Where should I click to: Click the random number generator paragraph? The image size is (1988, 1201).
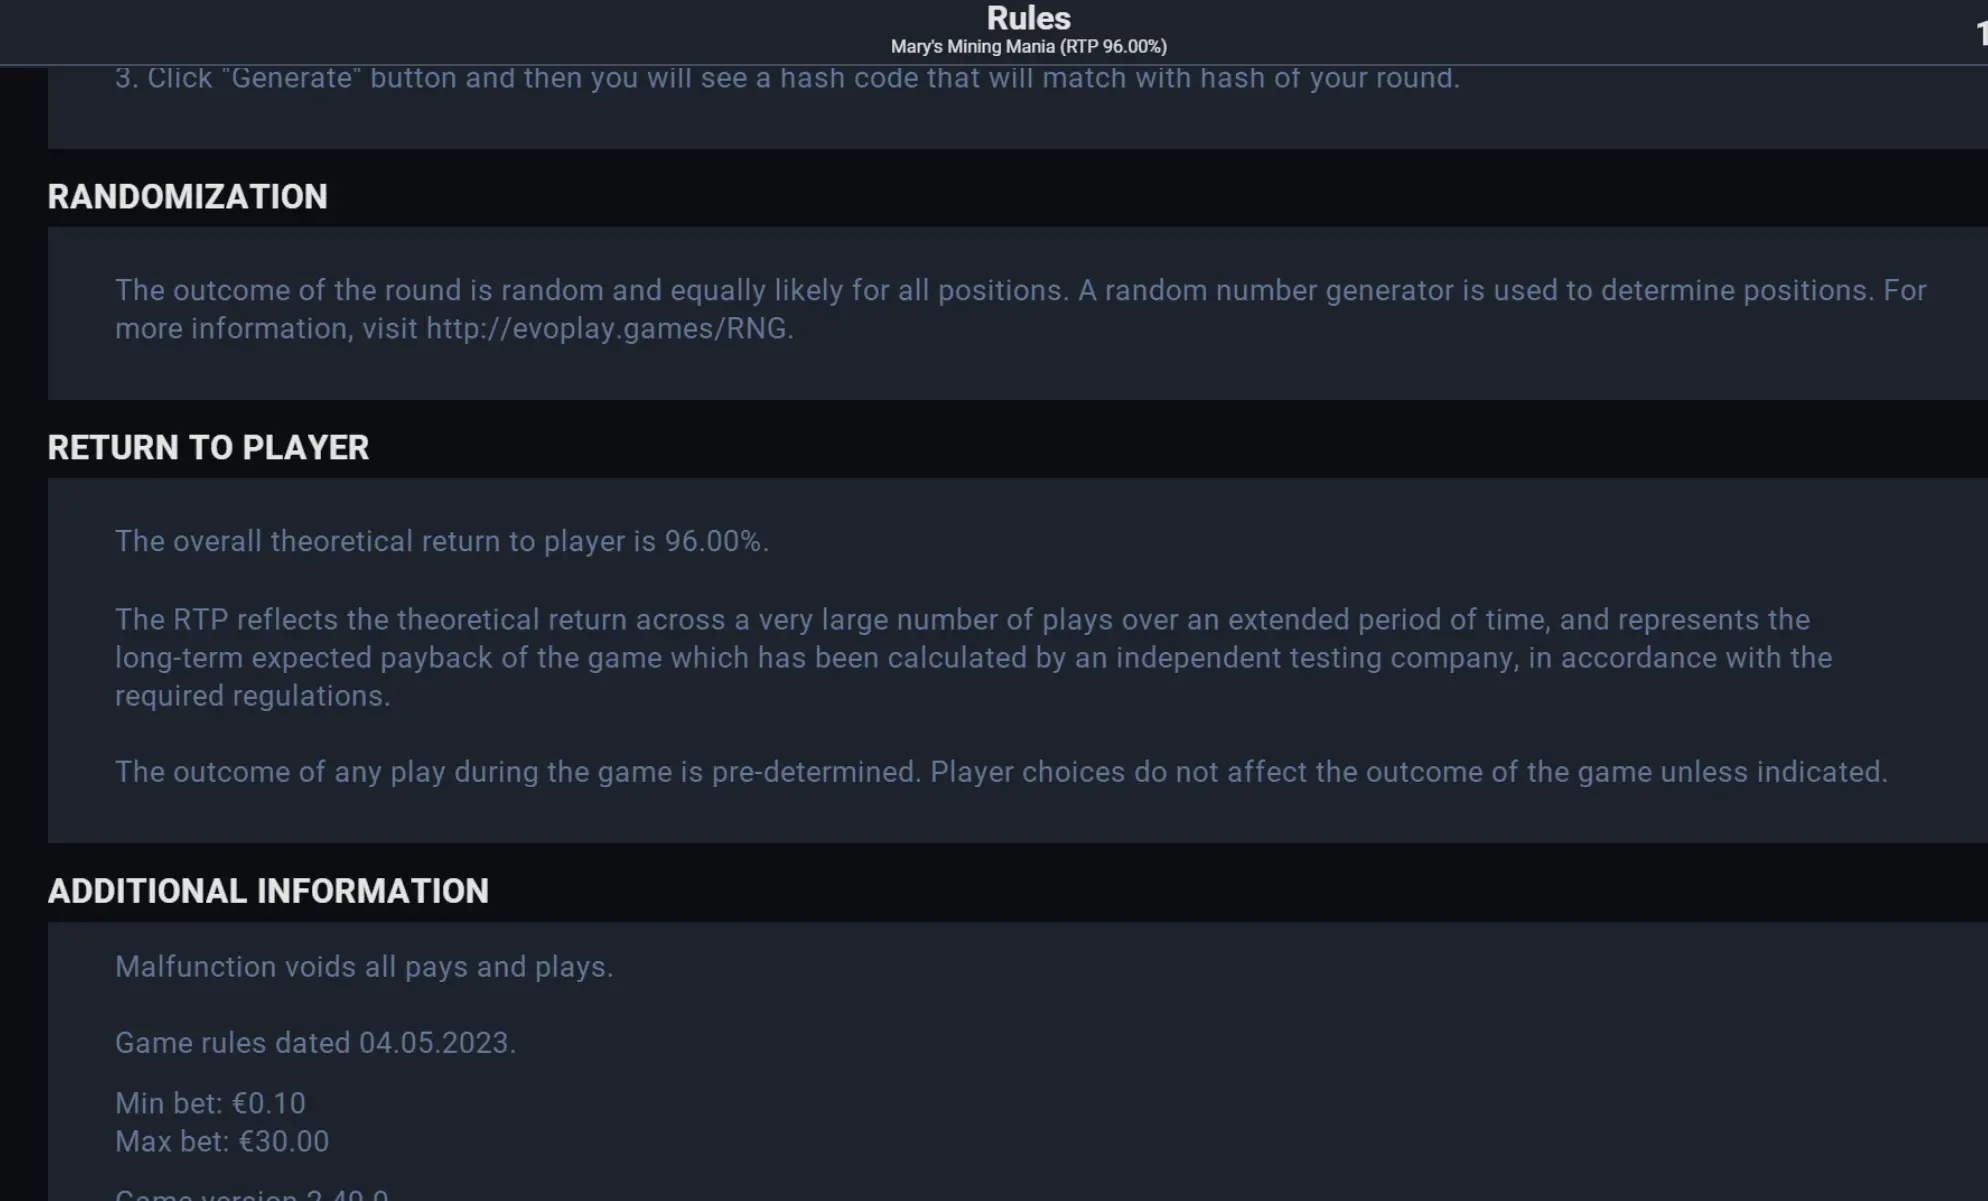point(1020,309)
